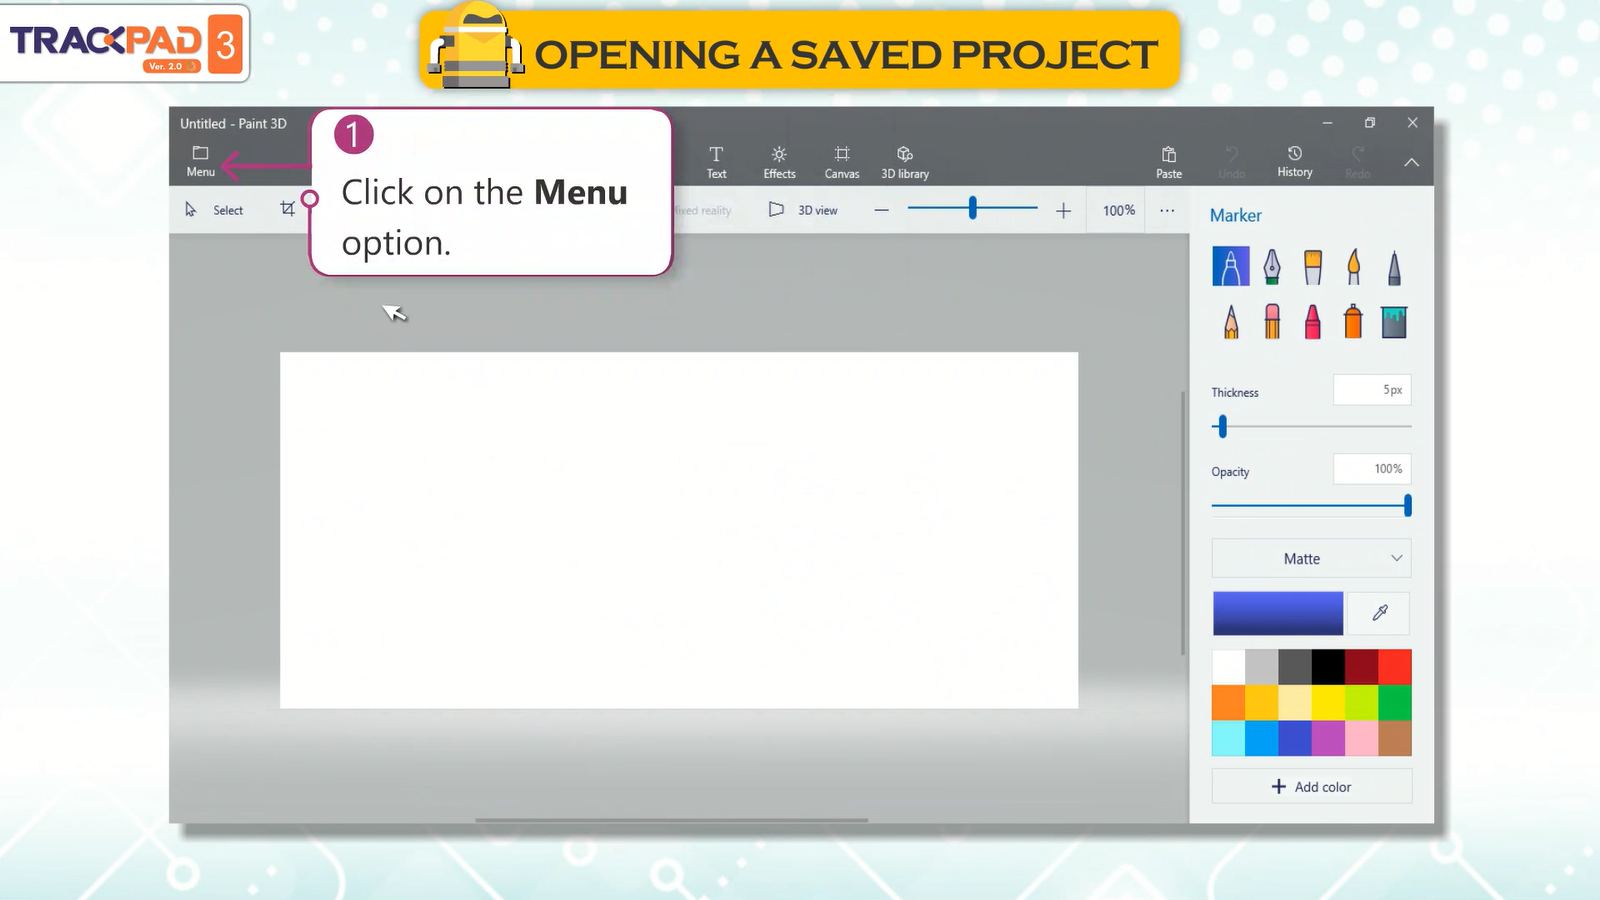
Task: Open the more options ellipsis
Action: pos(1167,210)
